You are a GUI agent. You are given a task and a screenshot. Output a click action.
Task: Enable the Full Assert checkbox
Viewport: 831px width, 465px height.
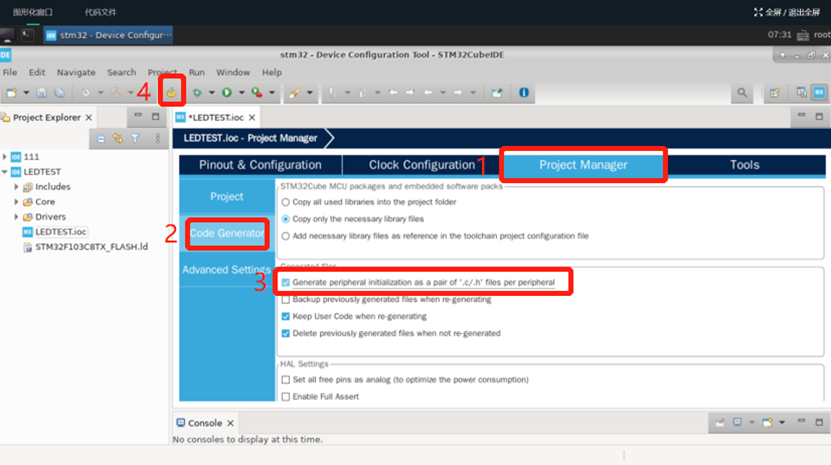tap(286, 397)
